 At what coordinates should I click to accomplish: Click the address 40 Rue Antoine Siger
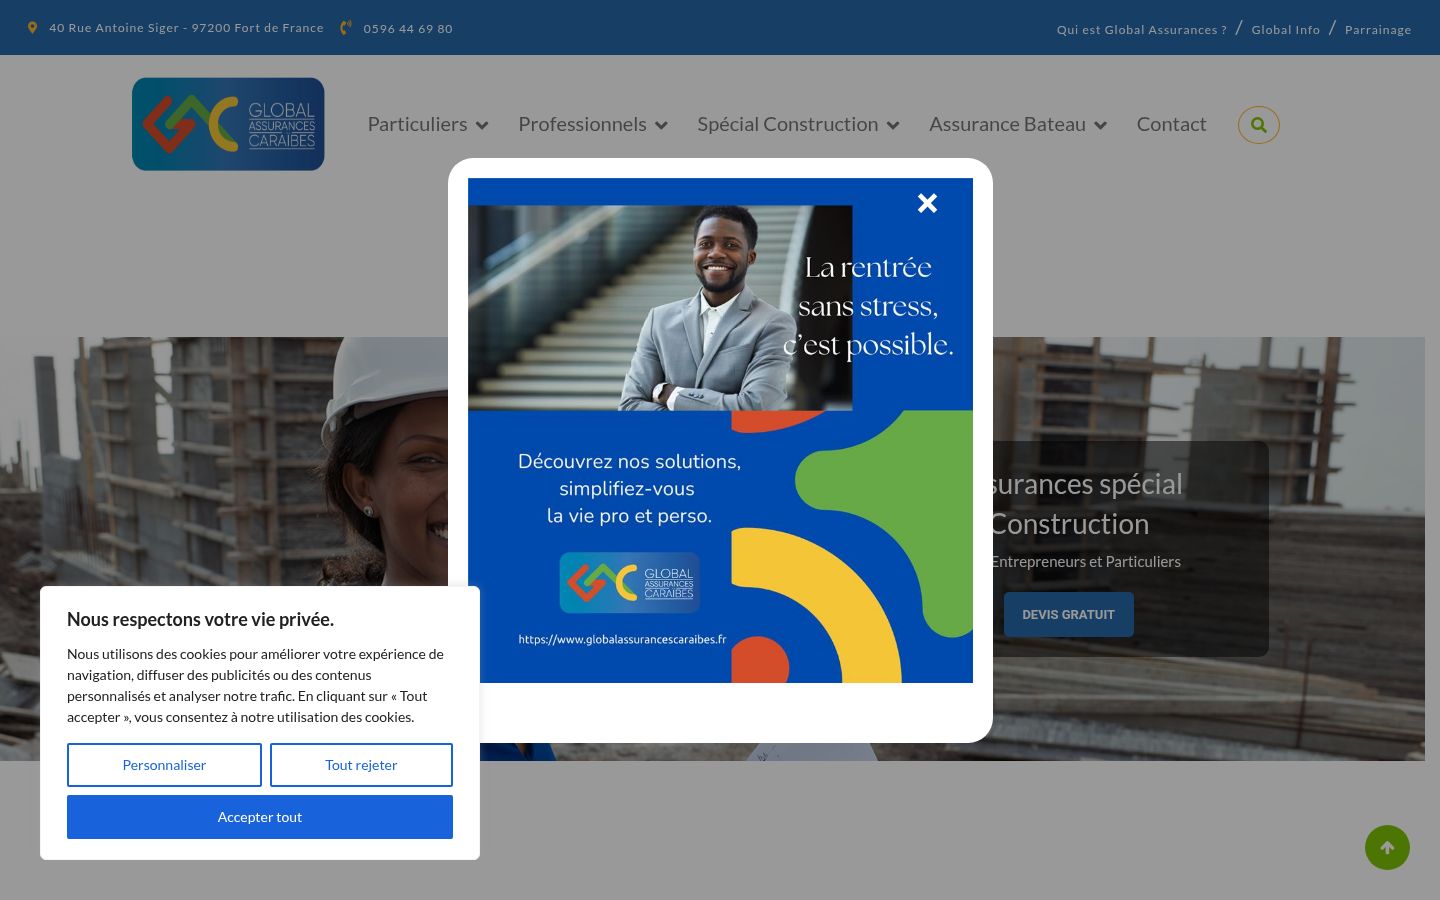[186, 28]
